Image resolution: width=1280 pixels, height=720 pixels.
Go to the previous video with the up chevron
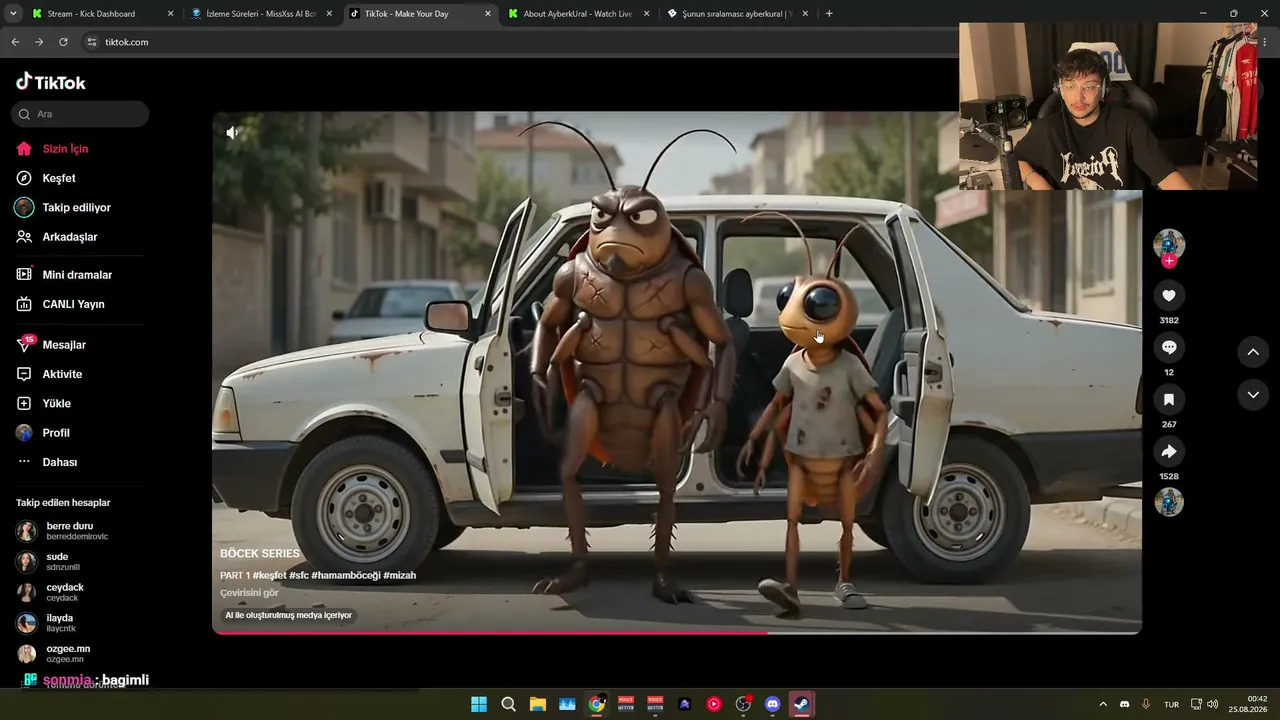[x=1253, y=352]
